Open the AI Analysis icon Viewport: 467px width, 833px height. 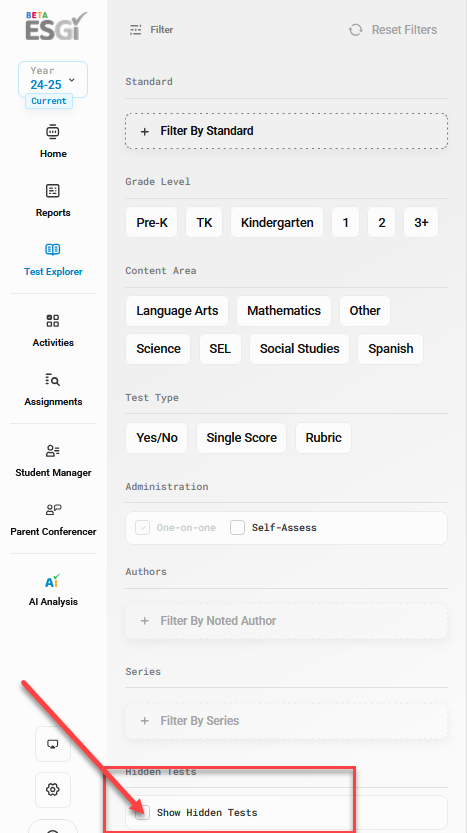53,580
